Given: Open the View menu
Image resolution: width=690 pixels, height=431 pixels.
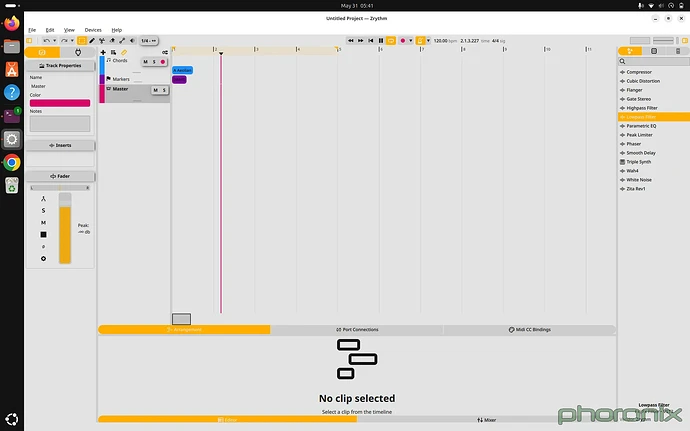Looking at the screenshot, I should coord(69,30).
